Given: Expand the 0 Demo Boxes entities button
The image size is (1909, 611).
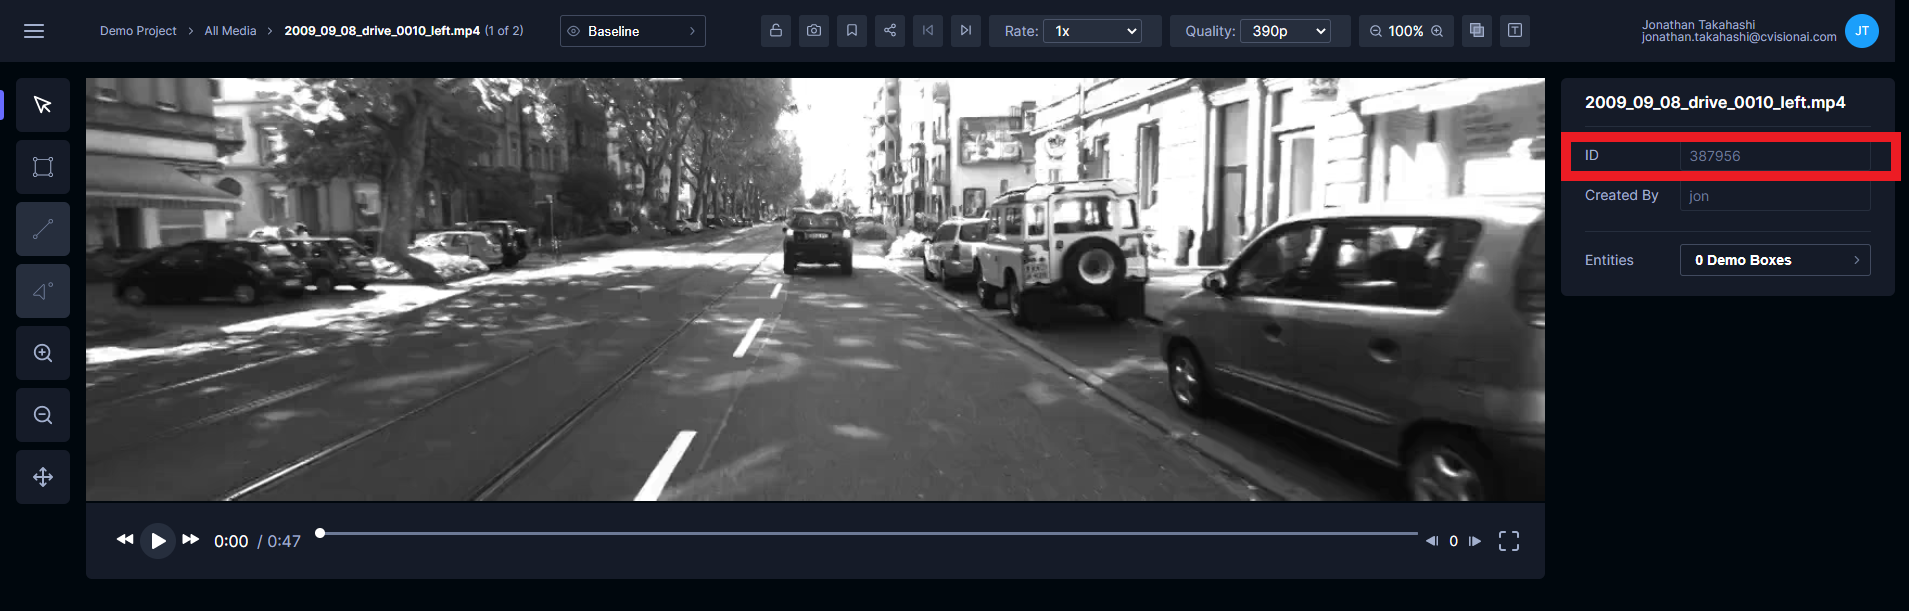Looking at the screenshot, I should tap(1775, 260).
